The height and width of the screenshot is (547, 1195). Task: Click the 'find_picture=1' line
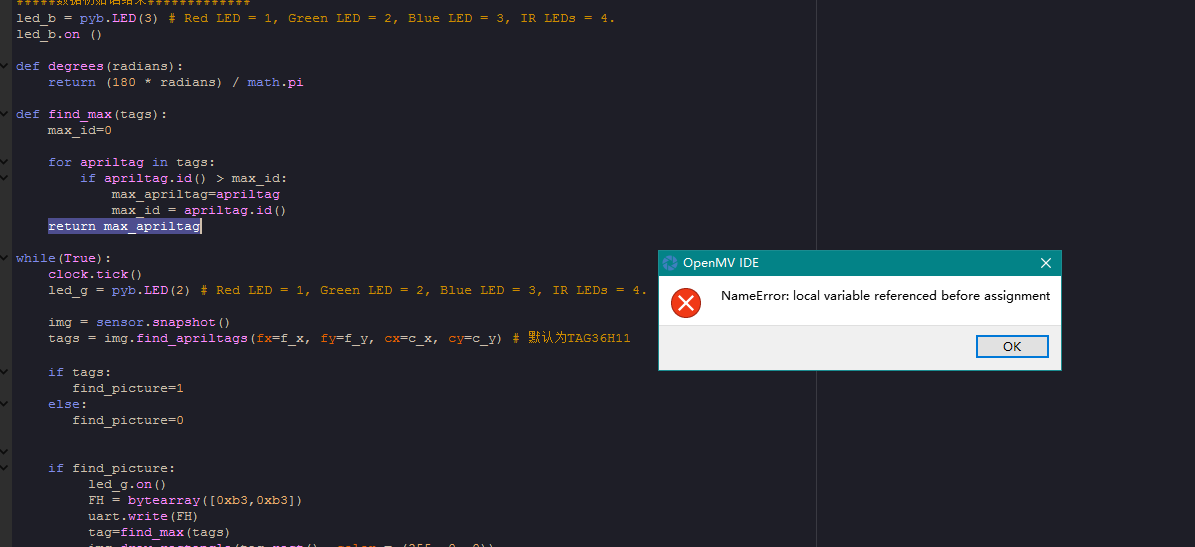click(x=128, y=389)
